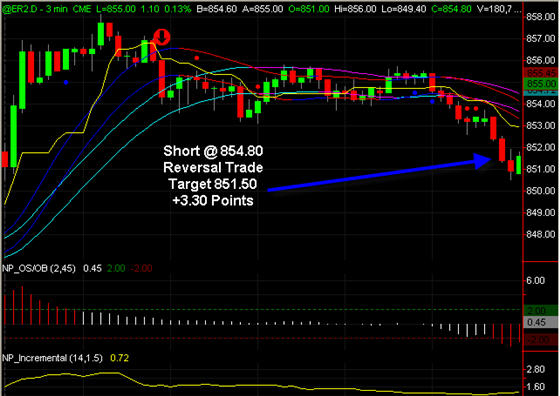560x396 pixels.
Task: Select the '@ER2.D - 3 min' symbol label
Action: coord(35,9)
